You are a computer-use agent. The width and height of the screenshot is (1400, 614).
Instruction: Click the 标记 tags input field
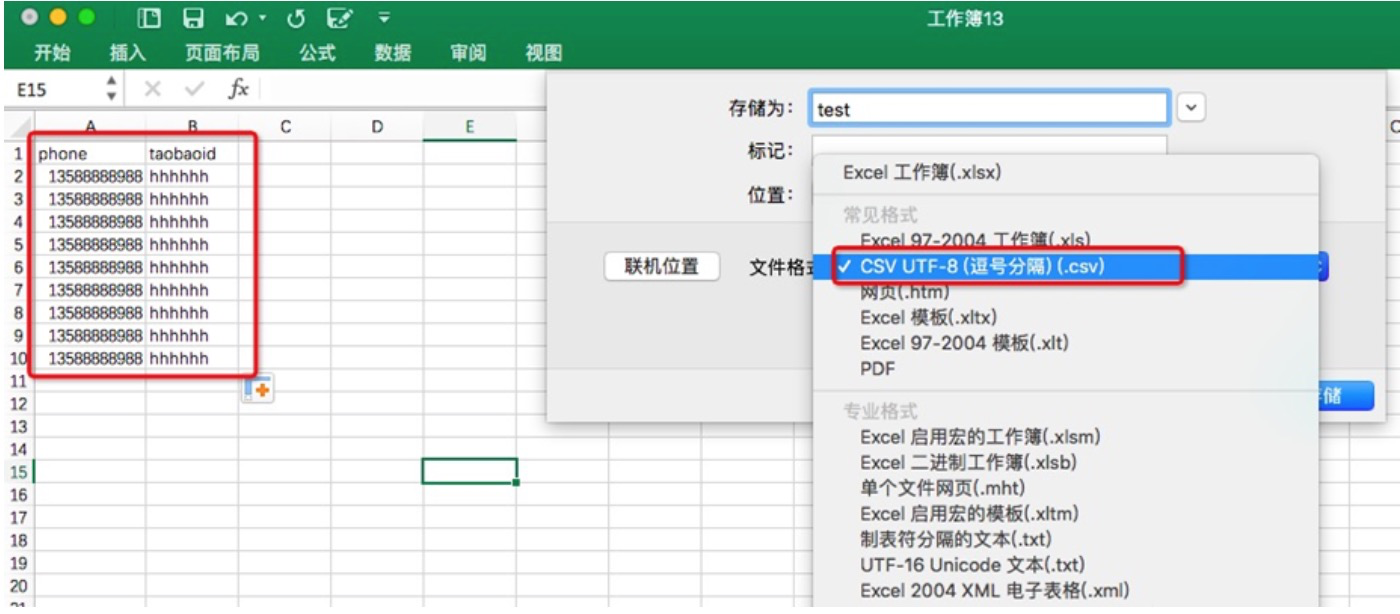tap(988, 146)
